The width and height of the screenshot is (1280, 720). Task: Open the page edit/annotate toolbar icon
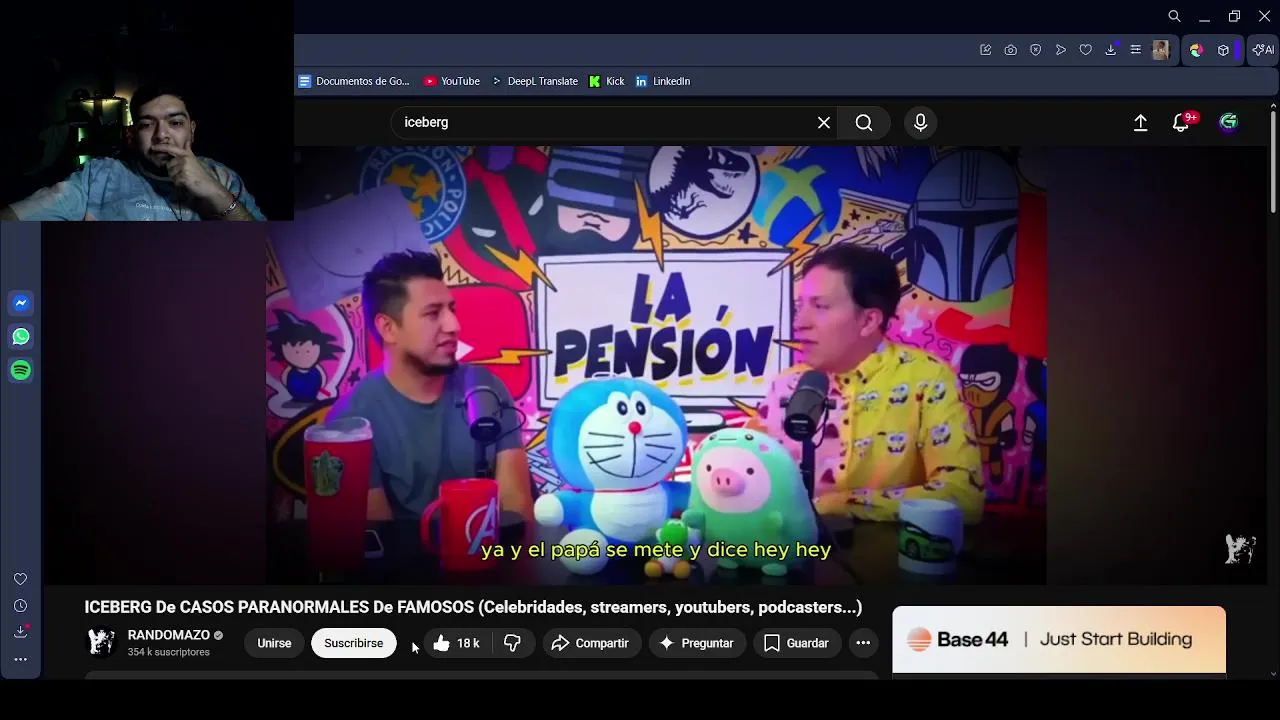point(986,50)
